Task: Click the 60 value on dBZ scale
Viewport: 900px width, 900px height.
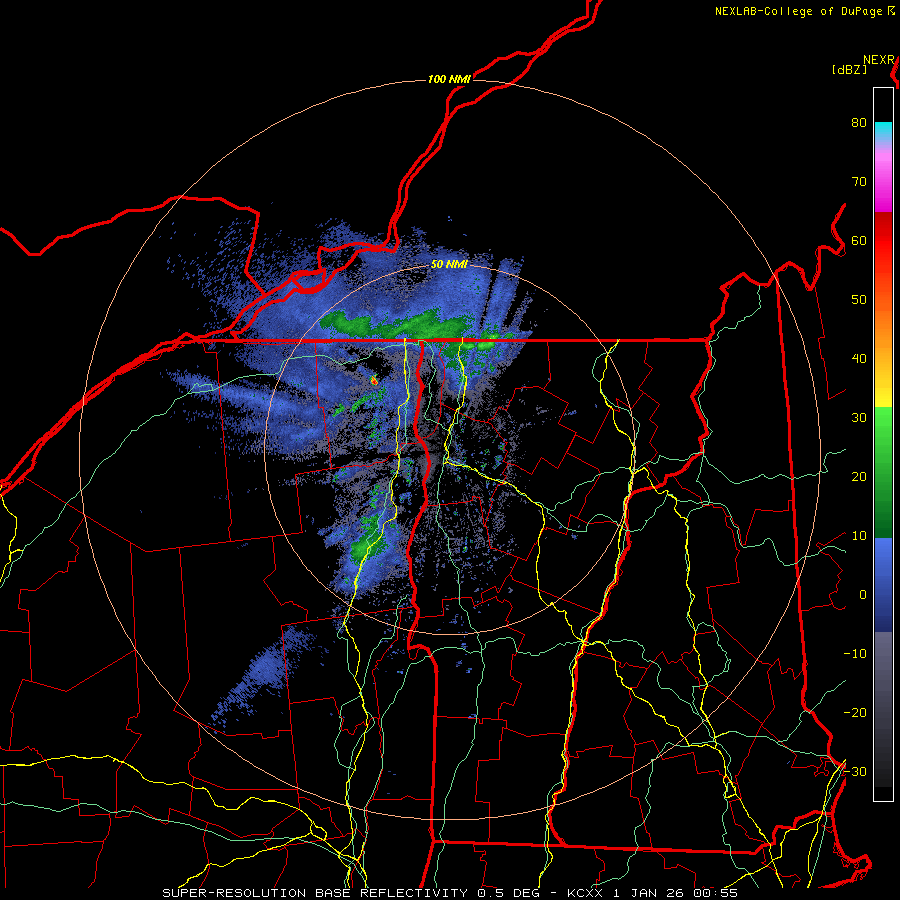Action: point(859,241)
